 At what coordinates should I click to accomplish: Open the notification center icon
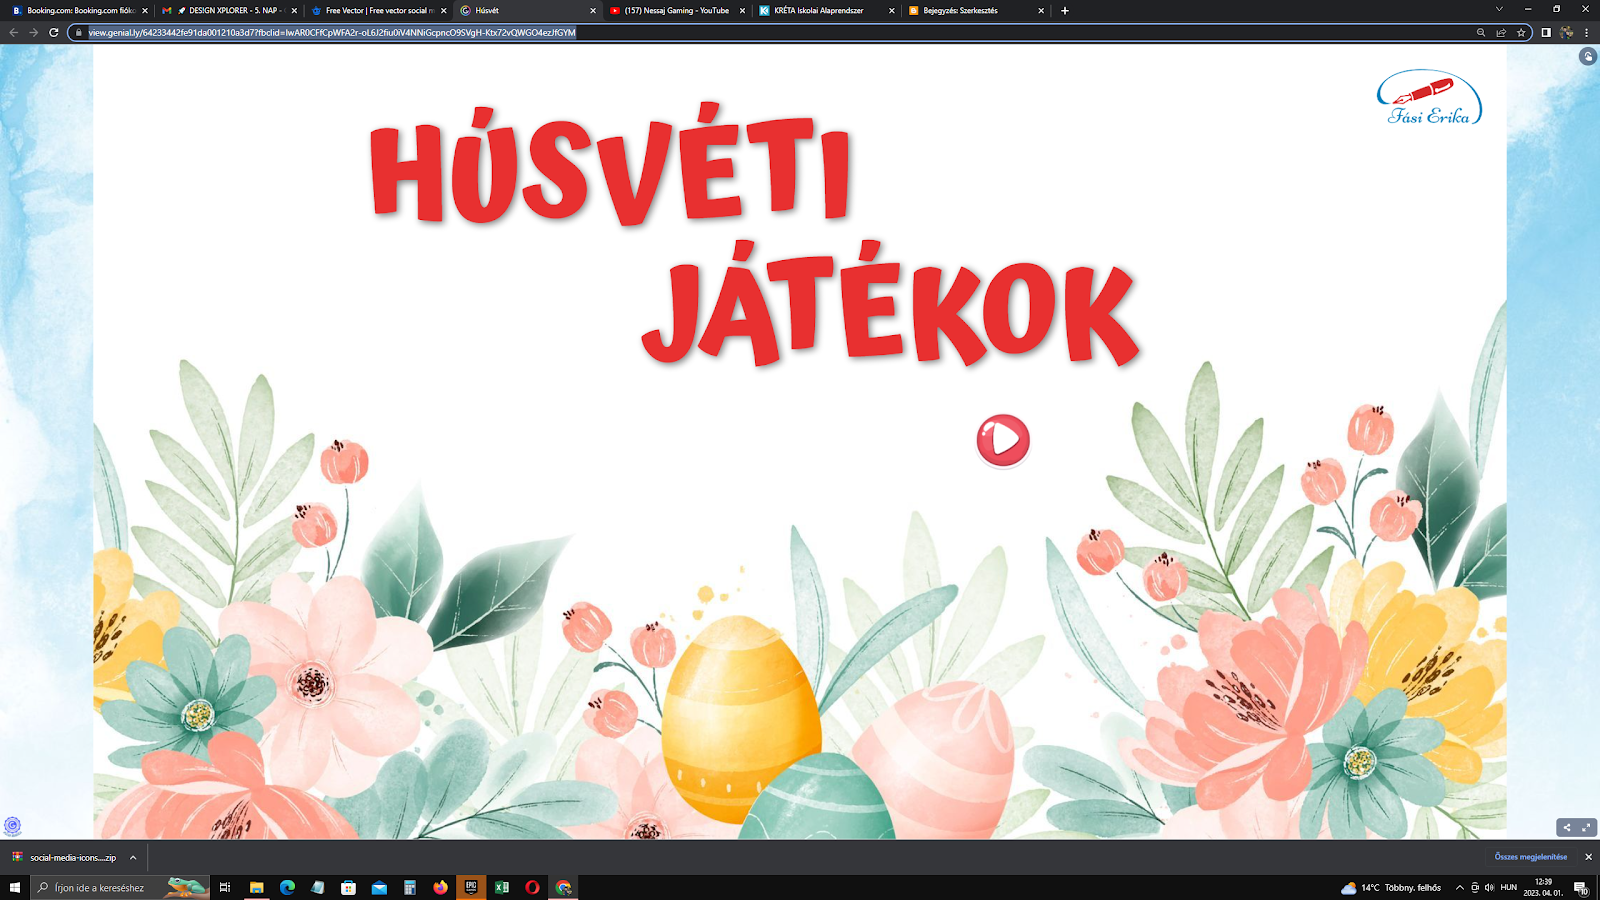pyautogui.click(x=1582, y=887)
